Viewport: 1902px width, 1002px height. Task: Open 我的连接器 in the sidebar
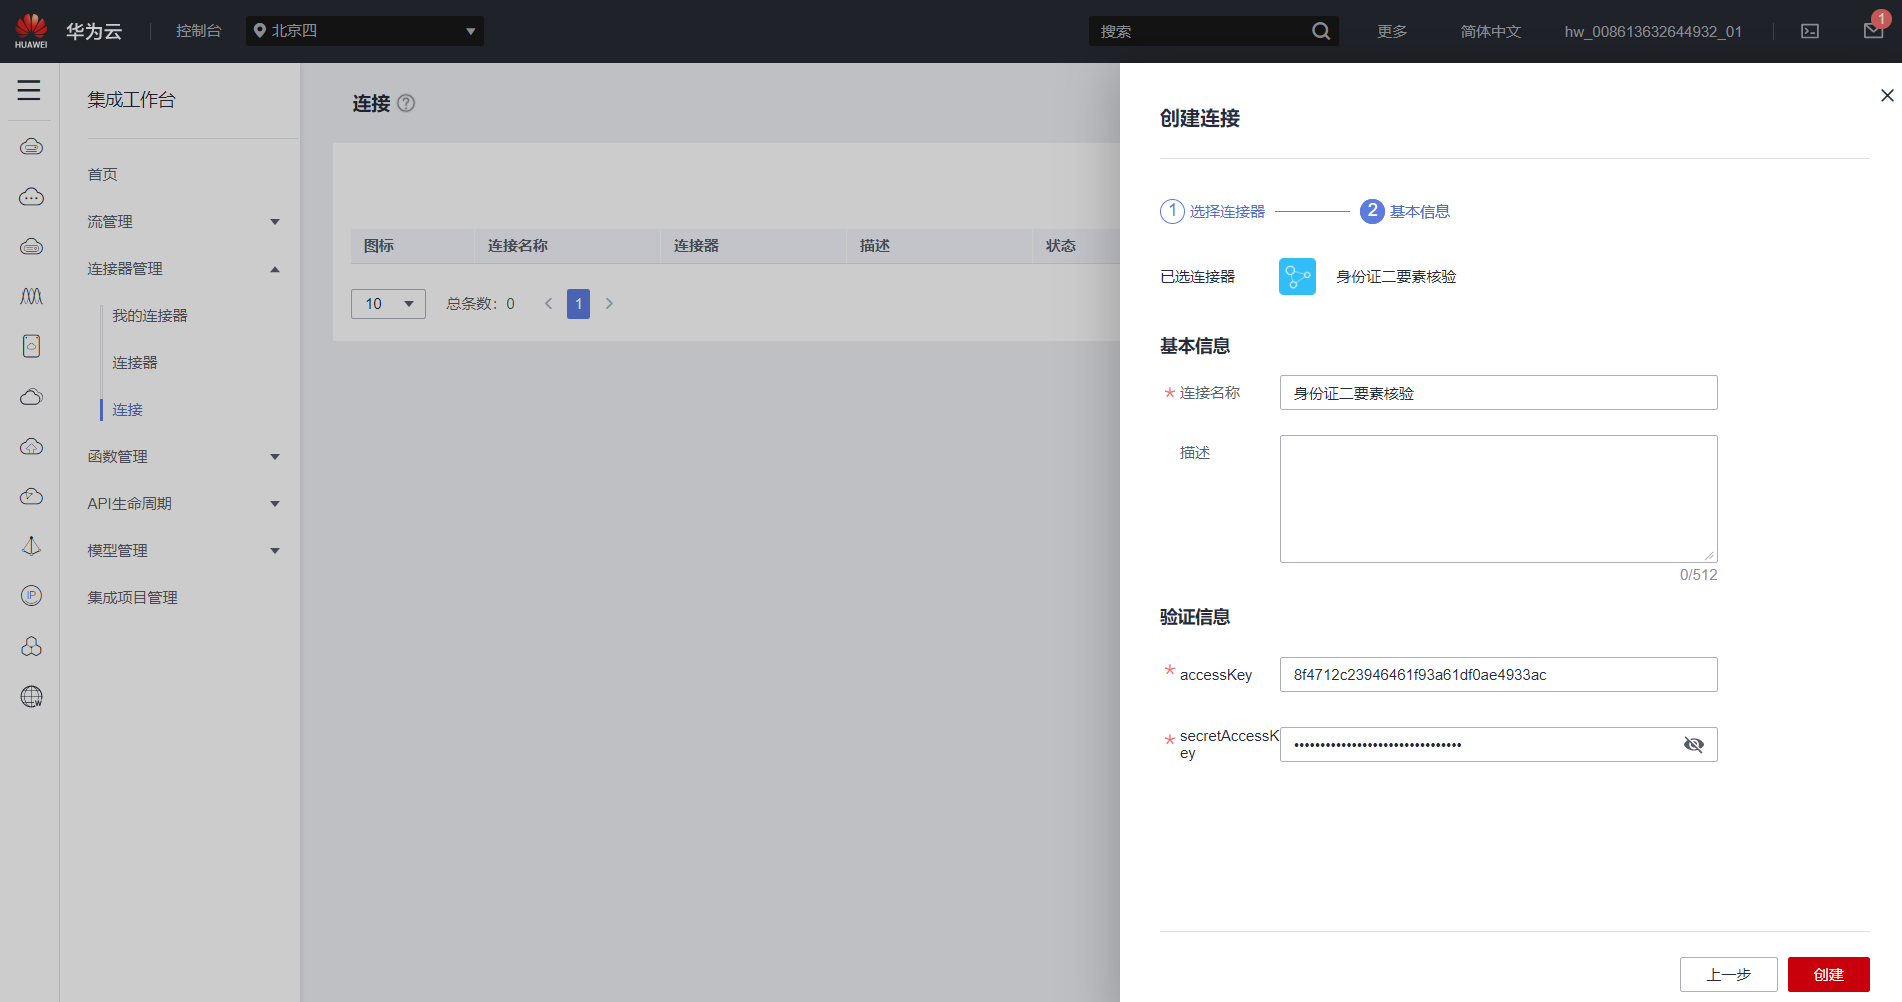(150, 316)
